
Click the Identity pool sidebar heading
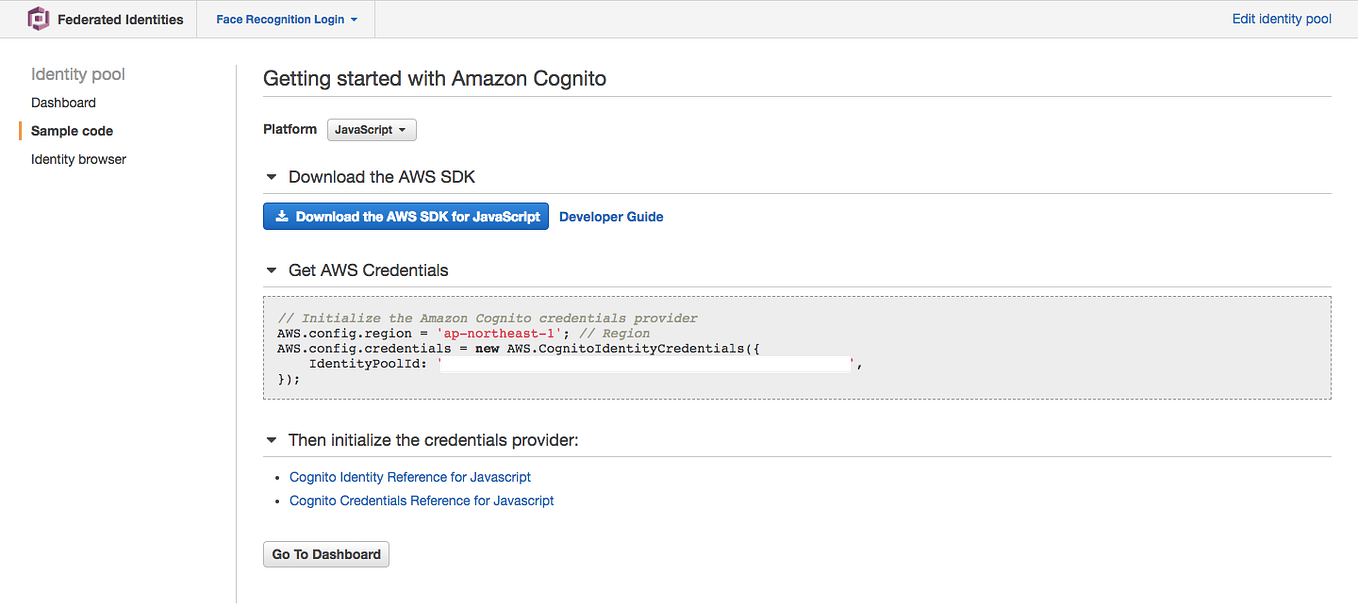click(78, 74)
